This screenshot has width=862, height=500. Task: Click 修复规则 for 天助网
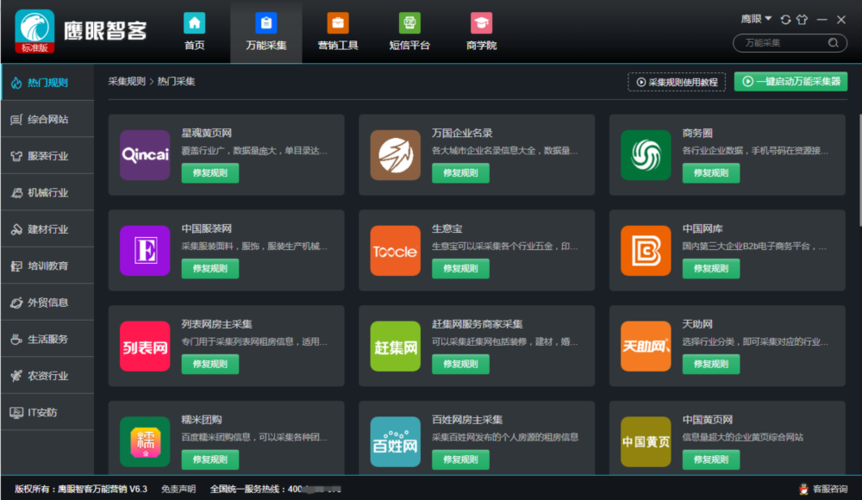pos(711,364)
